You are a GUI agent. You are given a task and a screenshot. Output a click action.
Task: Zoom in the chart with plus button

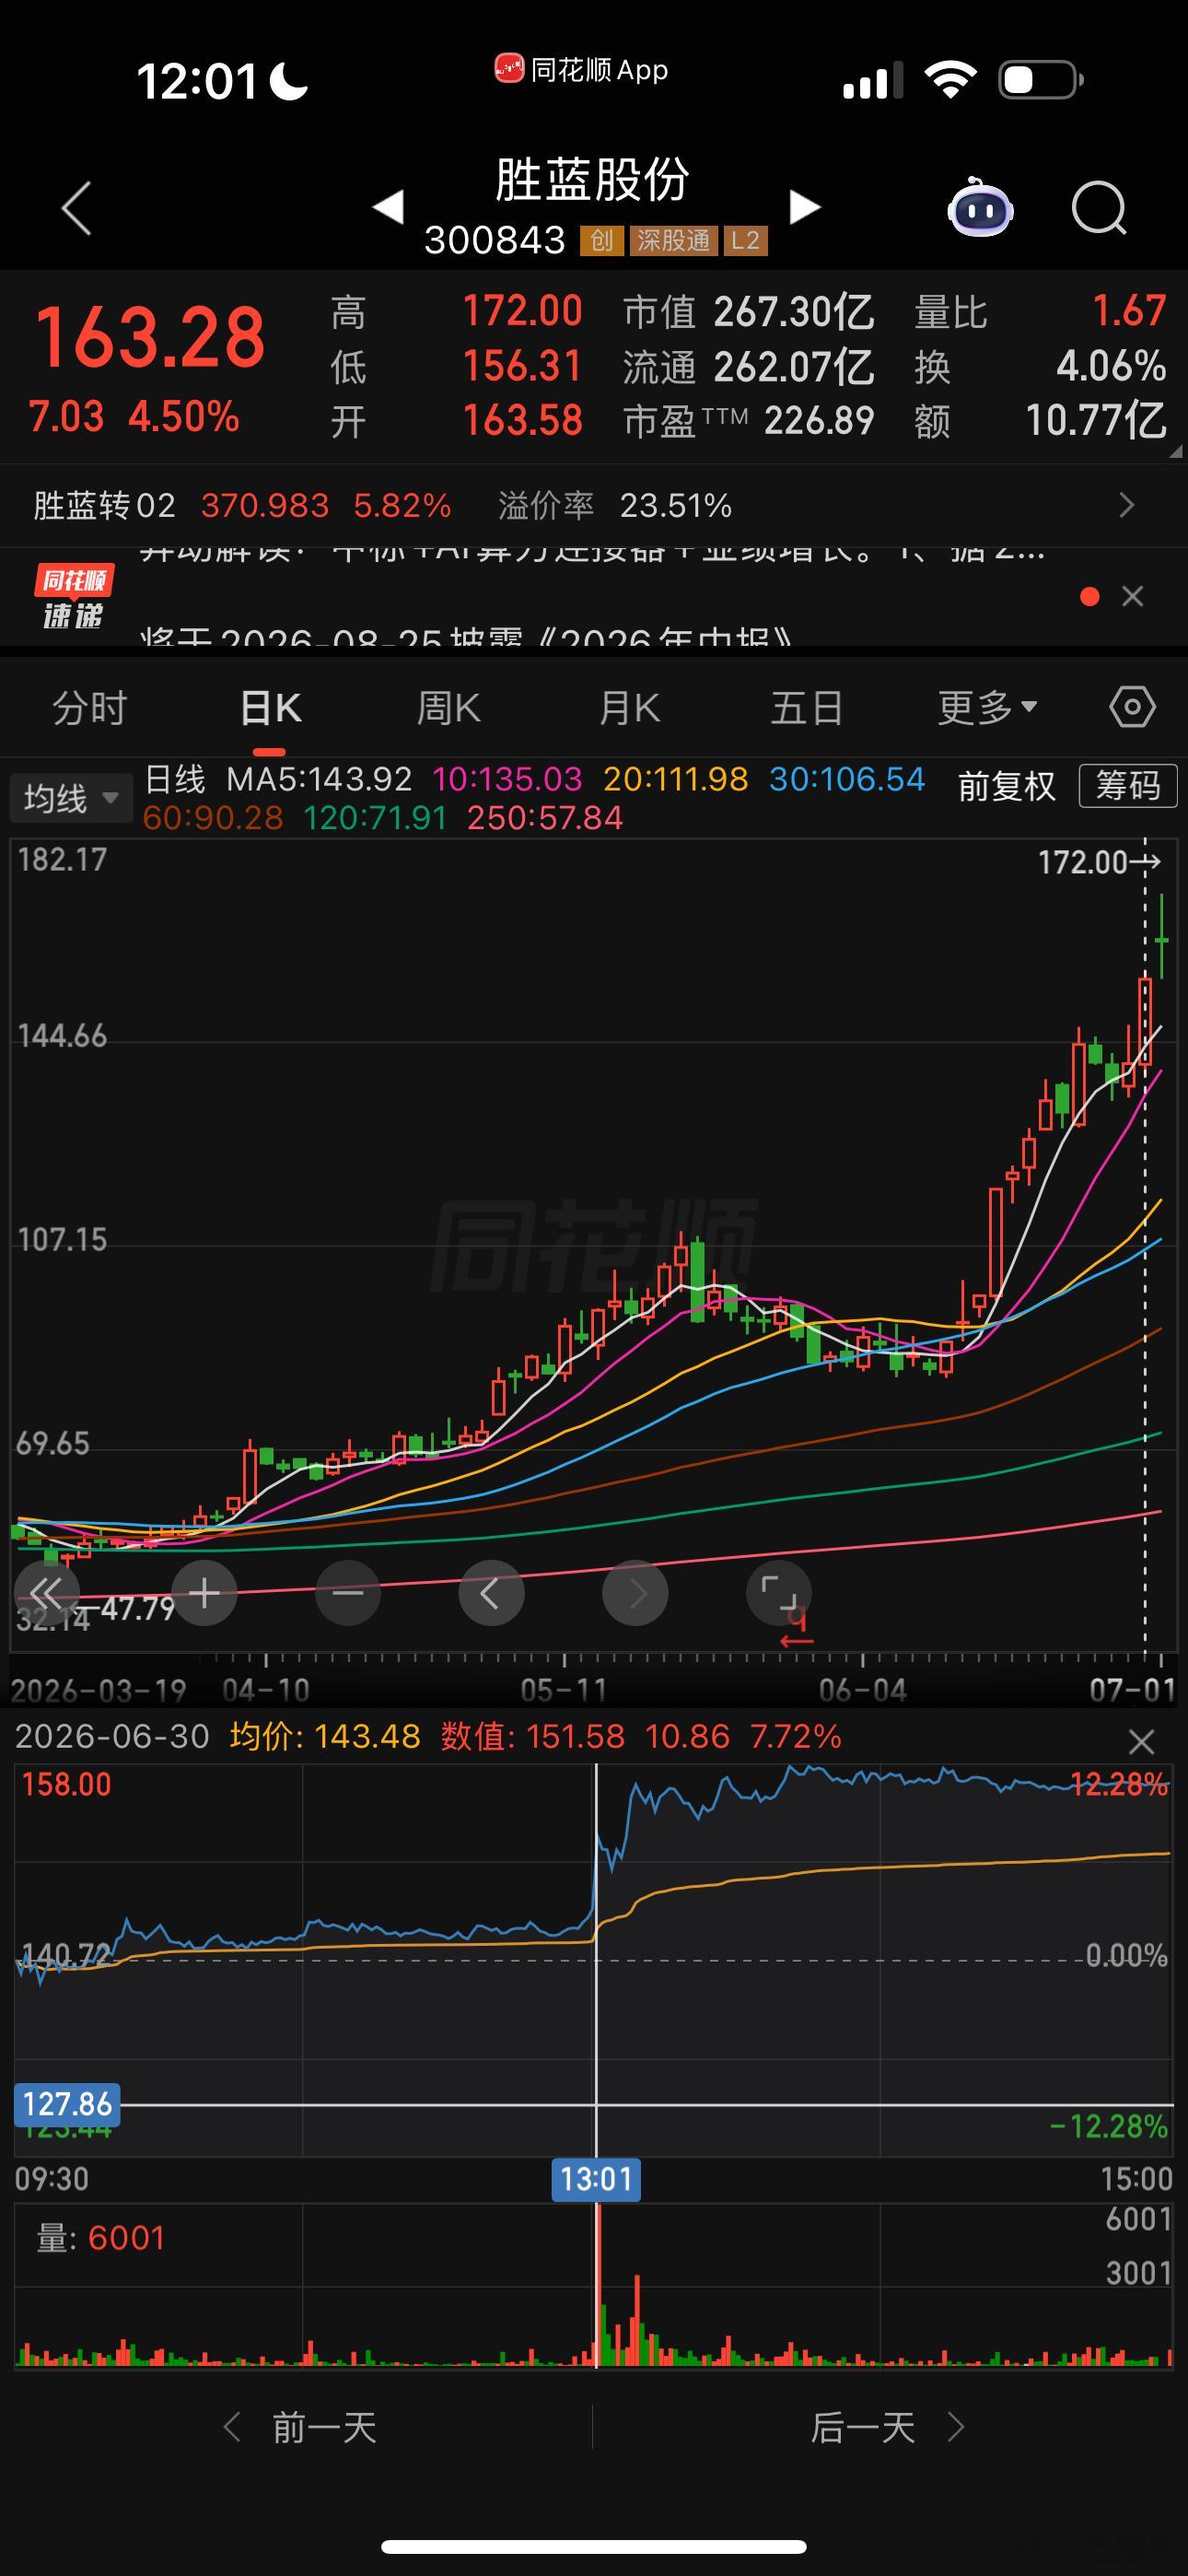click(x=204, y=1592)
